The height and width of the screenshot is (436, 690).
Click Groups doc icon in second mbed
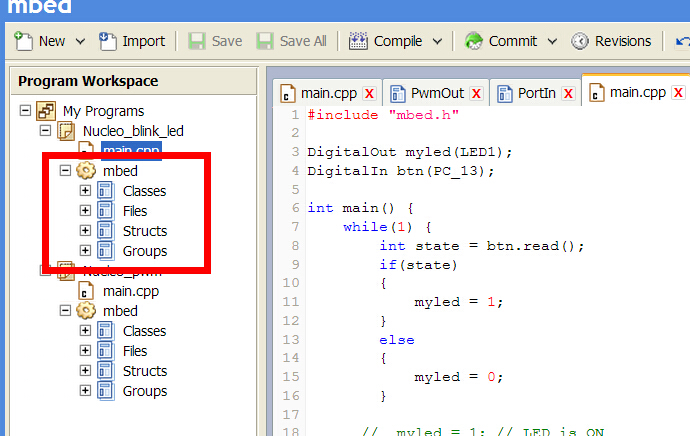[106, 391]
